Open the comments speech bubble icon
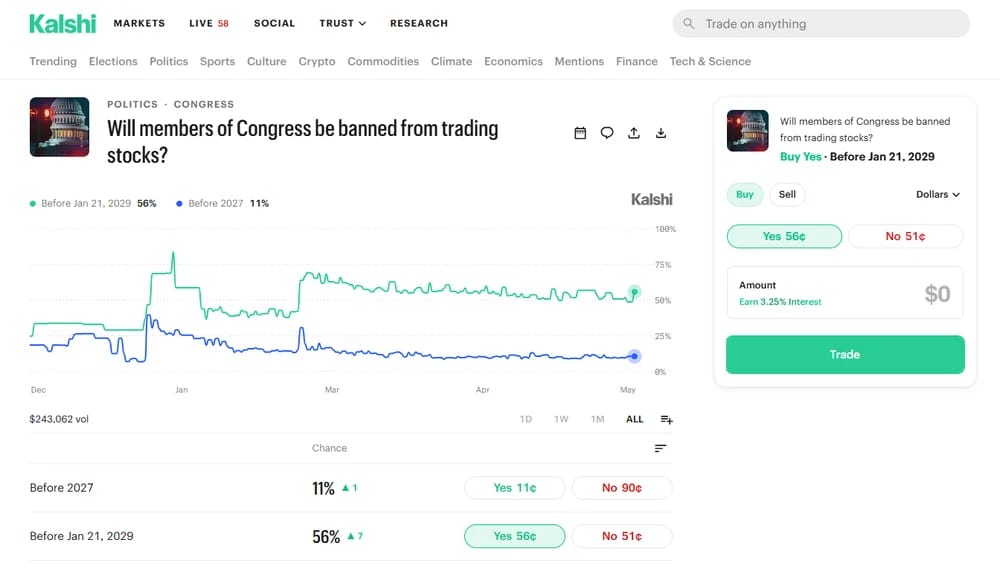1000x571 pixels. tap(607, 133)
